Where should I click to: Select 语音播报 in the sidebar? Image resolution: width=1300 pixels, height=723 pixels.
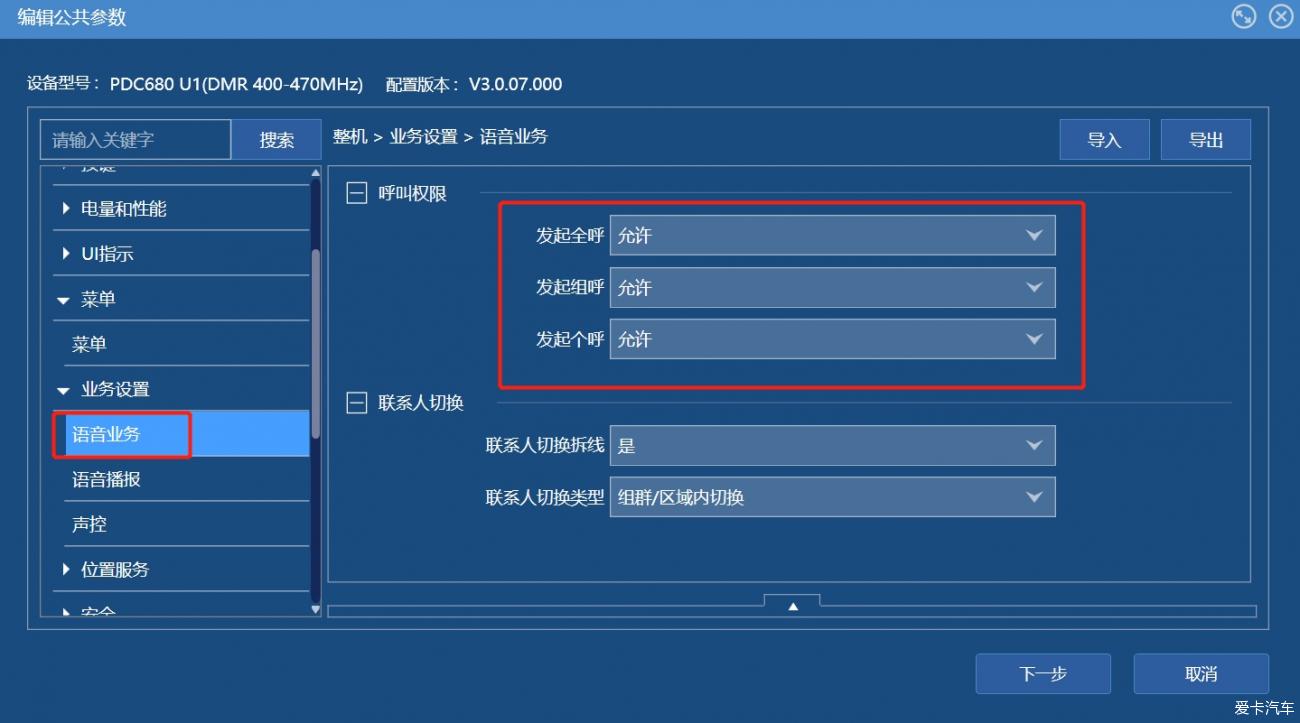click(104, 479)
